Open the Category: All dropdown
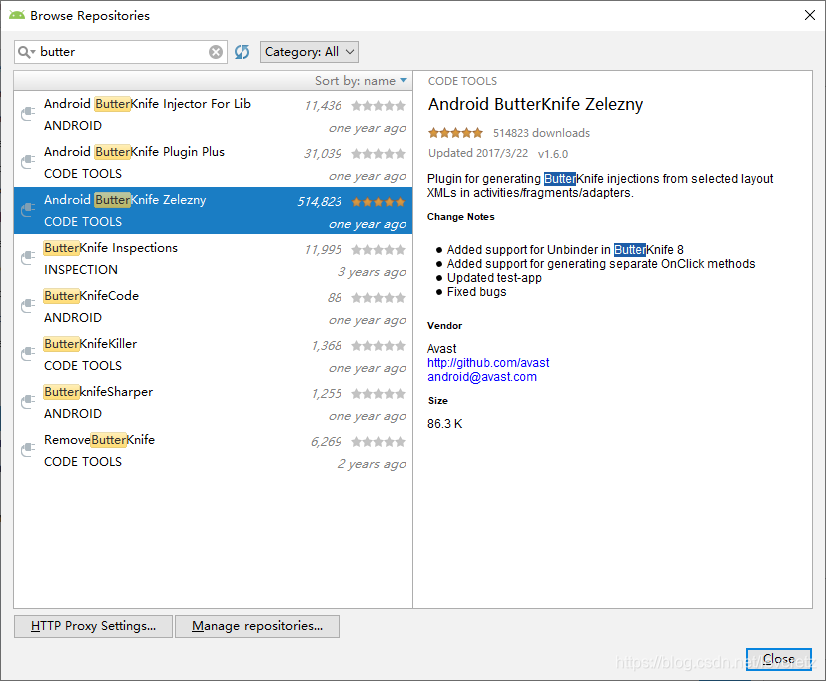826x681 pixels. coord(309,51)
